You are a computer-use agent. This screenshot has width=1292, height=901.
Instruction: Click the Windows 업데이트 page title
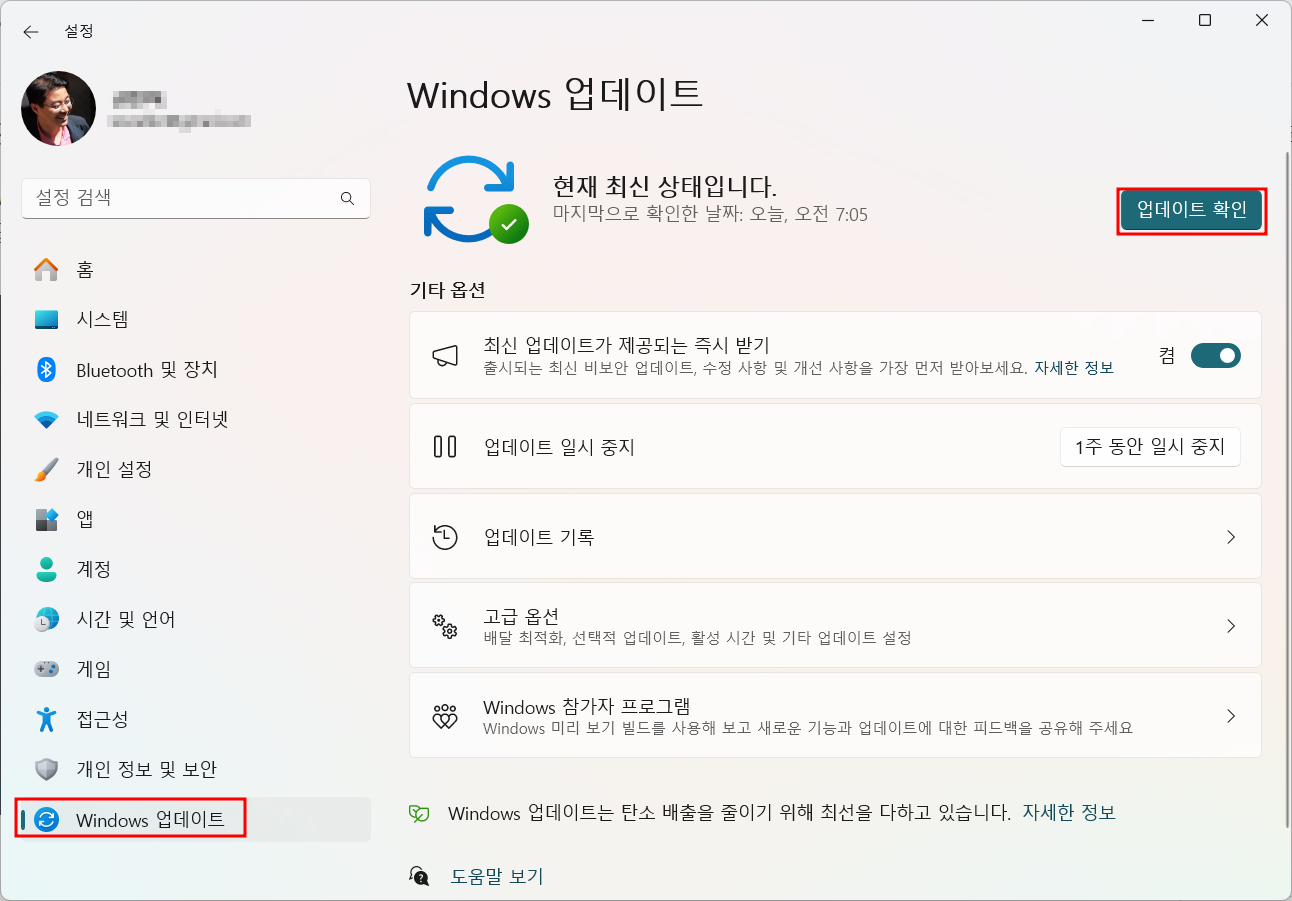pyautogui.click(x=555, y=94)
